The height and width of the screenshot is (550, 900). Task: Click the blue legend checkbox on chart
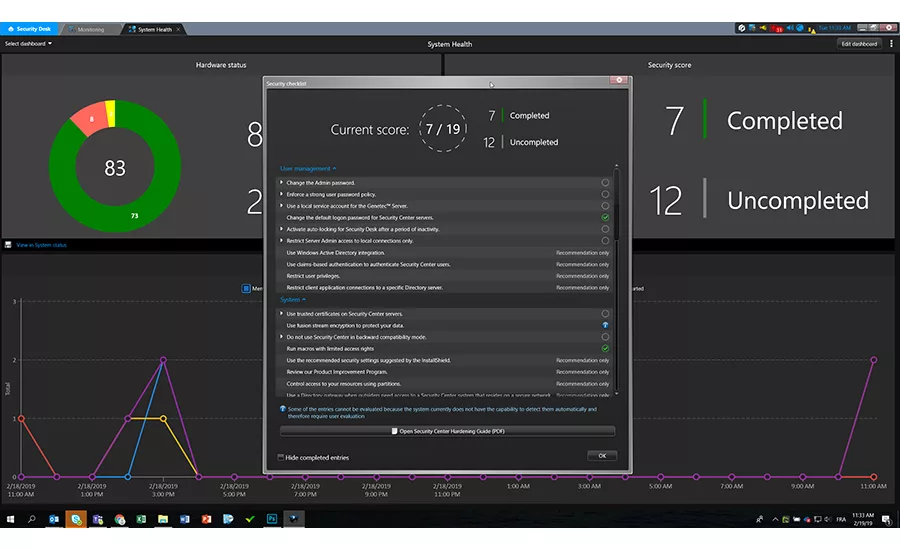point(246,288)
